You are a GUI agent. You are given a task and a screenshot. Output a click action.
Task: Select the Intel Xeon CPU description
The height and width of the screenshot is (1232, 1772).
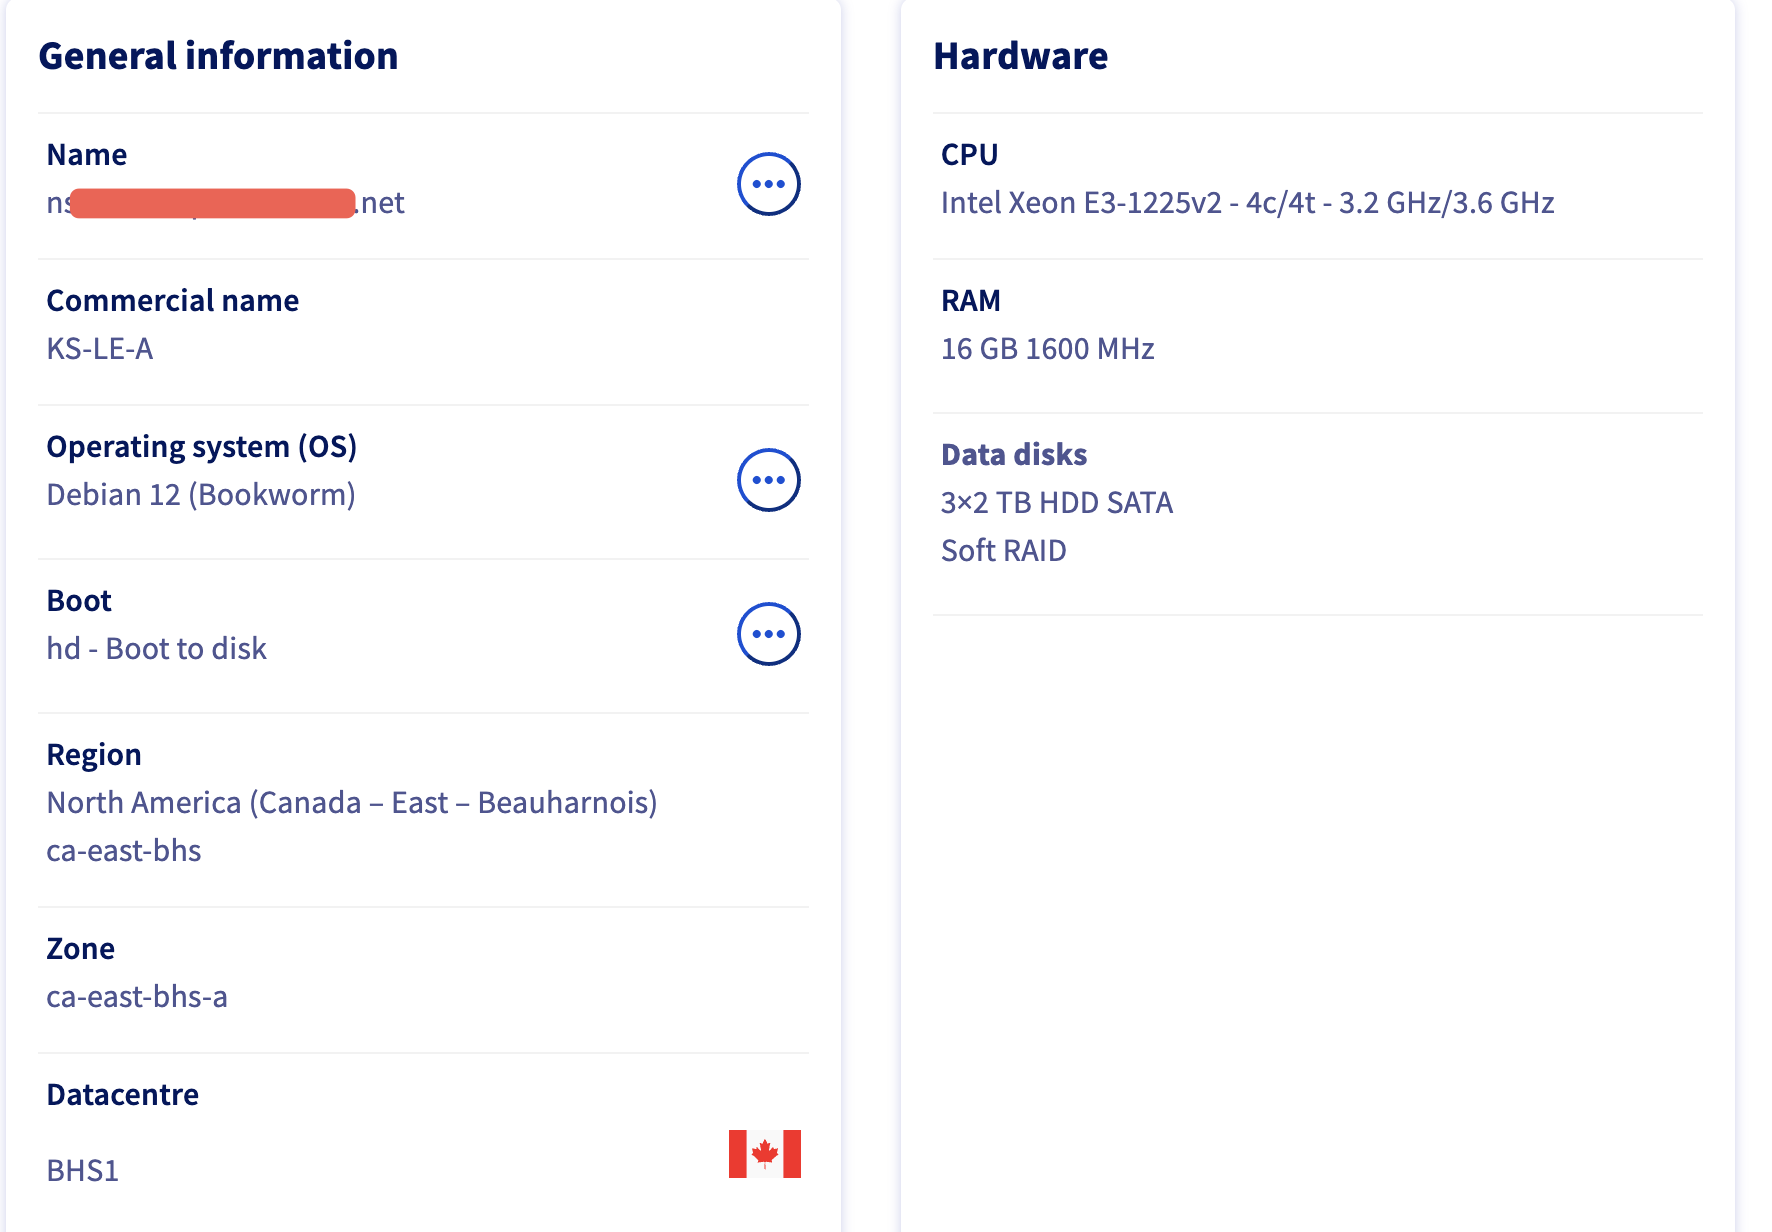(x=1247, y=203)
